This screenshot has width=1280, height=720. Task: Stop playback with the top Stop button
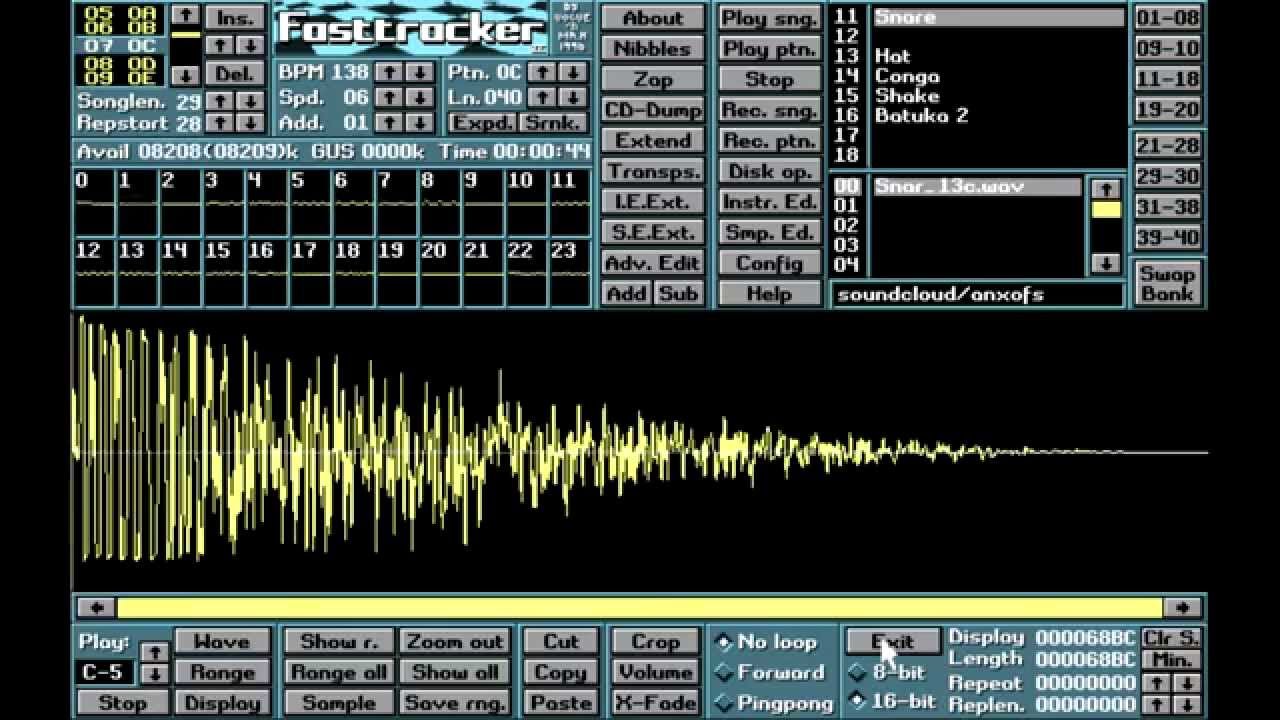pyautogui.click(x=769, y=79)
